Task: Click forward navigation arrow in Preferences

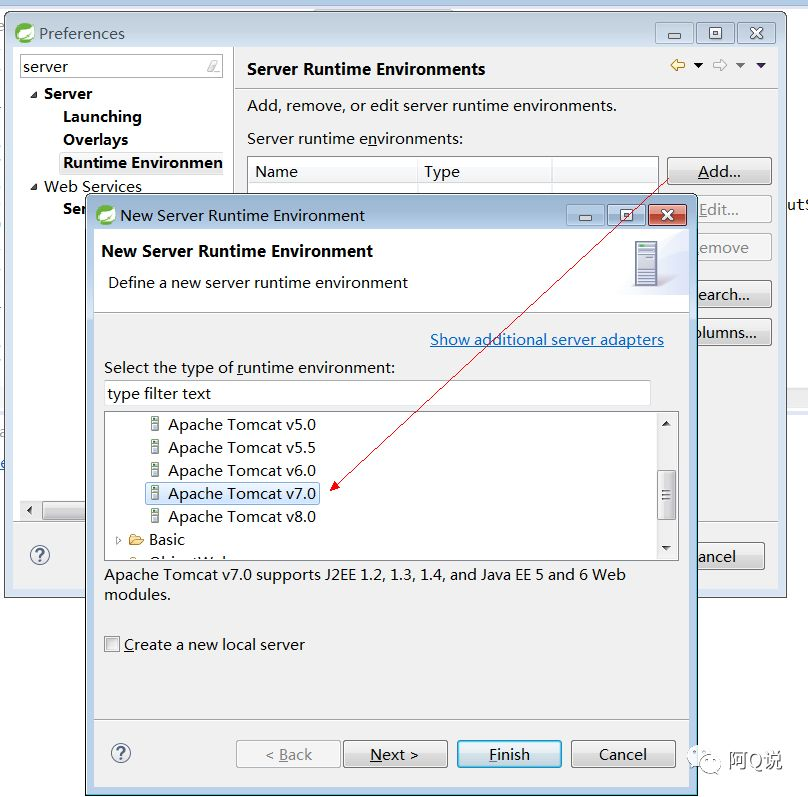Action: 720,65
